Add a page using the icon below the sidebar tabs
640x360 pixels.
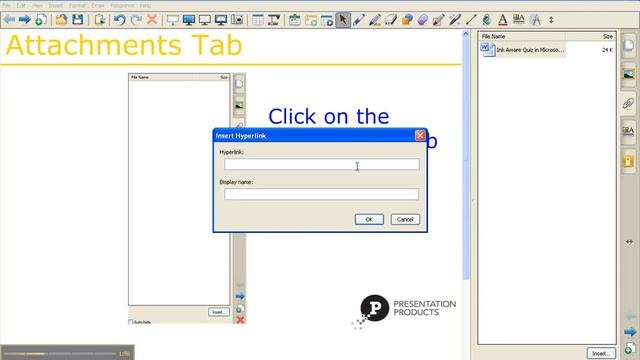pyautogui.click(x=630, y=348)
